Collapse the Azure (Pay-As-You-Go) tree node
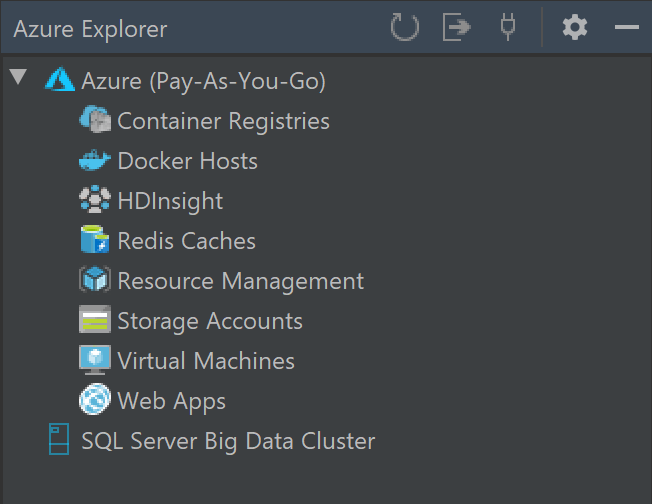 [x=18, y=77]
